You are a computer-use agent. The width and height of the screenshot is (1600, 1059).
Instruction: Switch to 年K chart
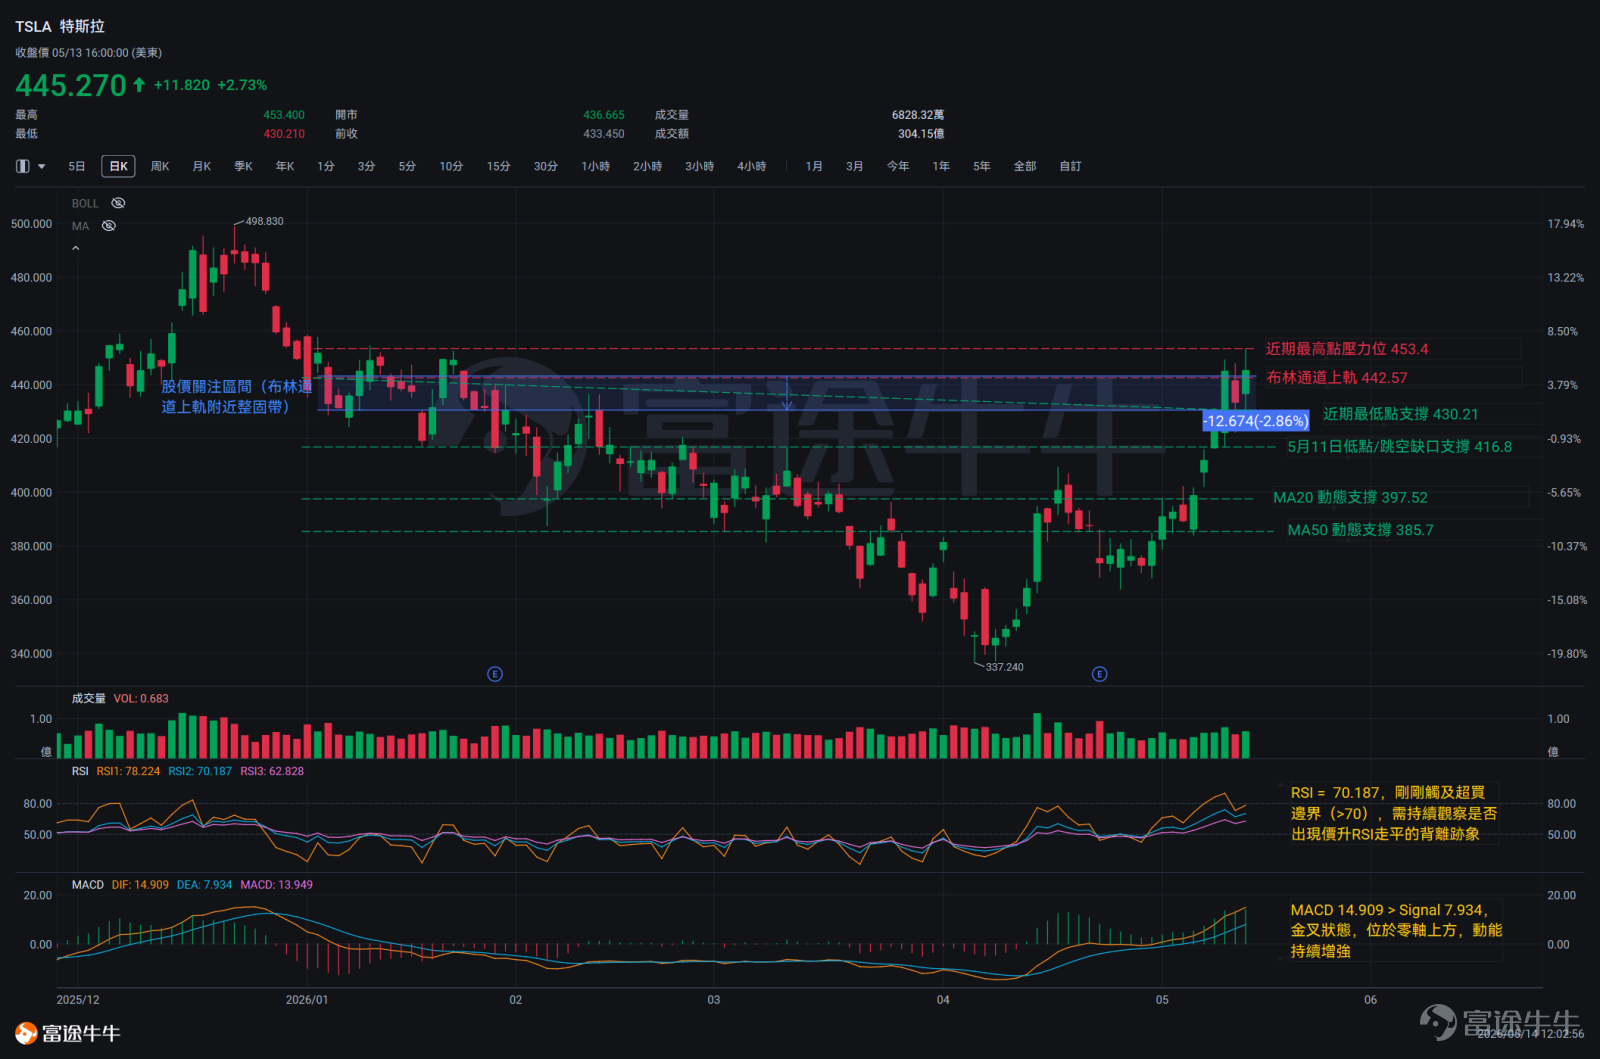[x=285, y=166]
